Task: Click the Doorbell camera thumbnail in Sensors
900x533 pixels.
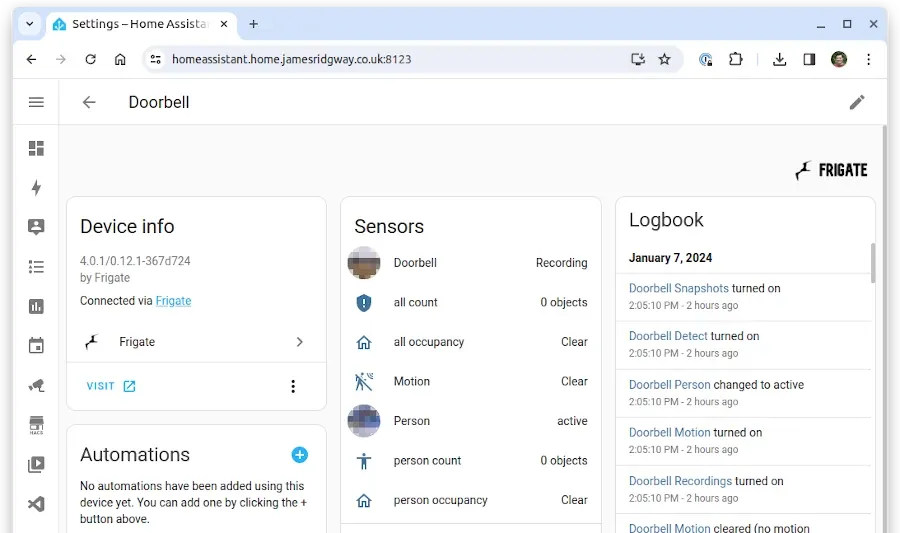Action: point(364,263)
